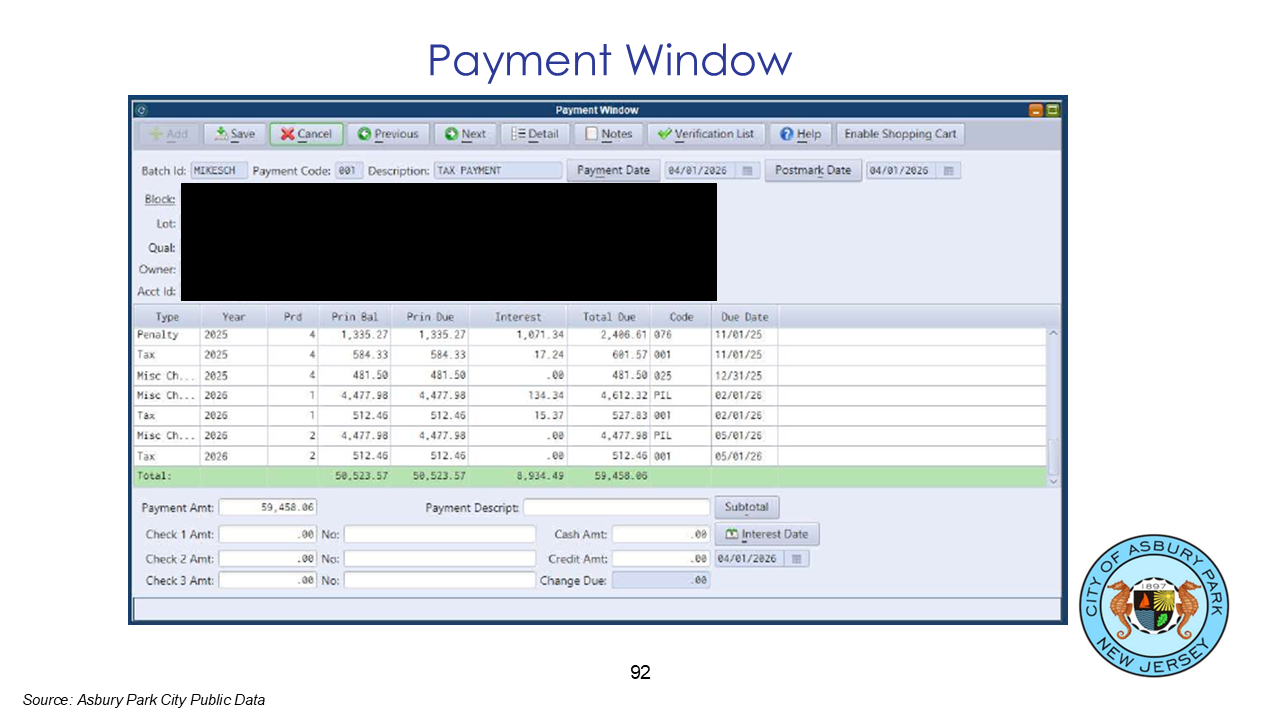Click the Check 3 Amt field
This screenshot has width=1280, height=720.
(x=268, y=580)
